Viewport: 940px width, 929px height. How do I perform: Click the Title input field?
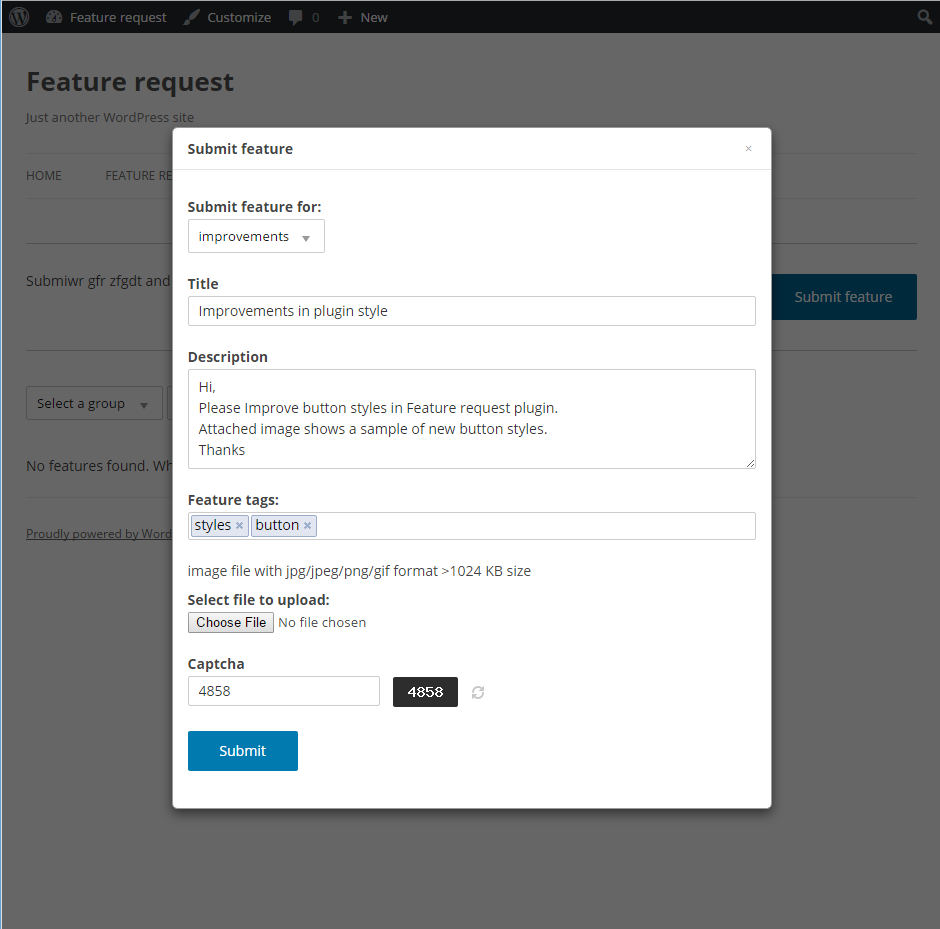(471, 311)
